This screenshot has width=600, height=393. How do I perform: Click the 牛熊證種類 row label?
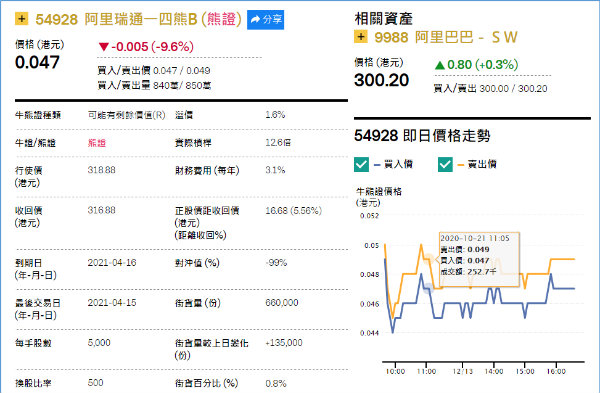point(38,115)
